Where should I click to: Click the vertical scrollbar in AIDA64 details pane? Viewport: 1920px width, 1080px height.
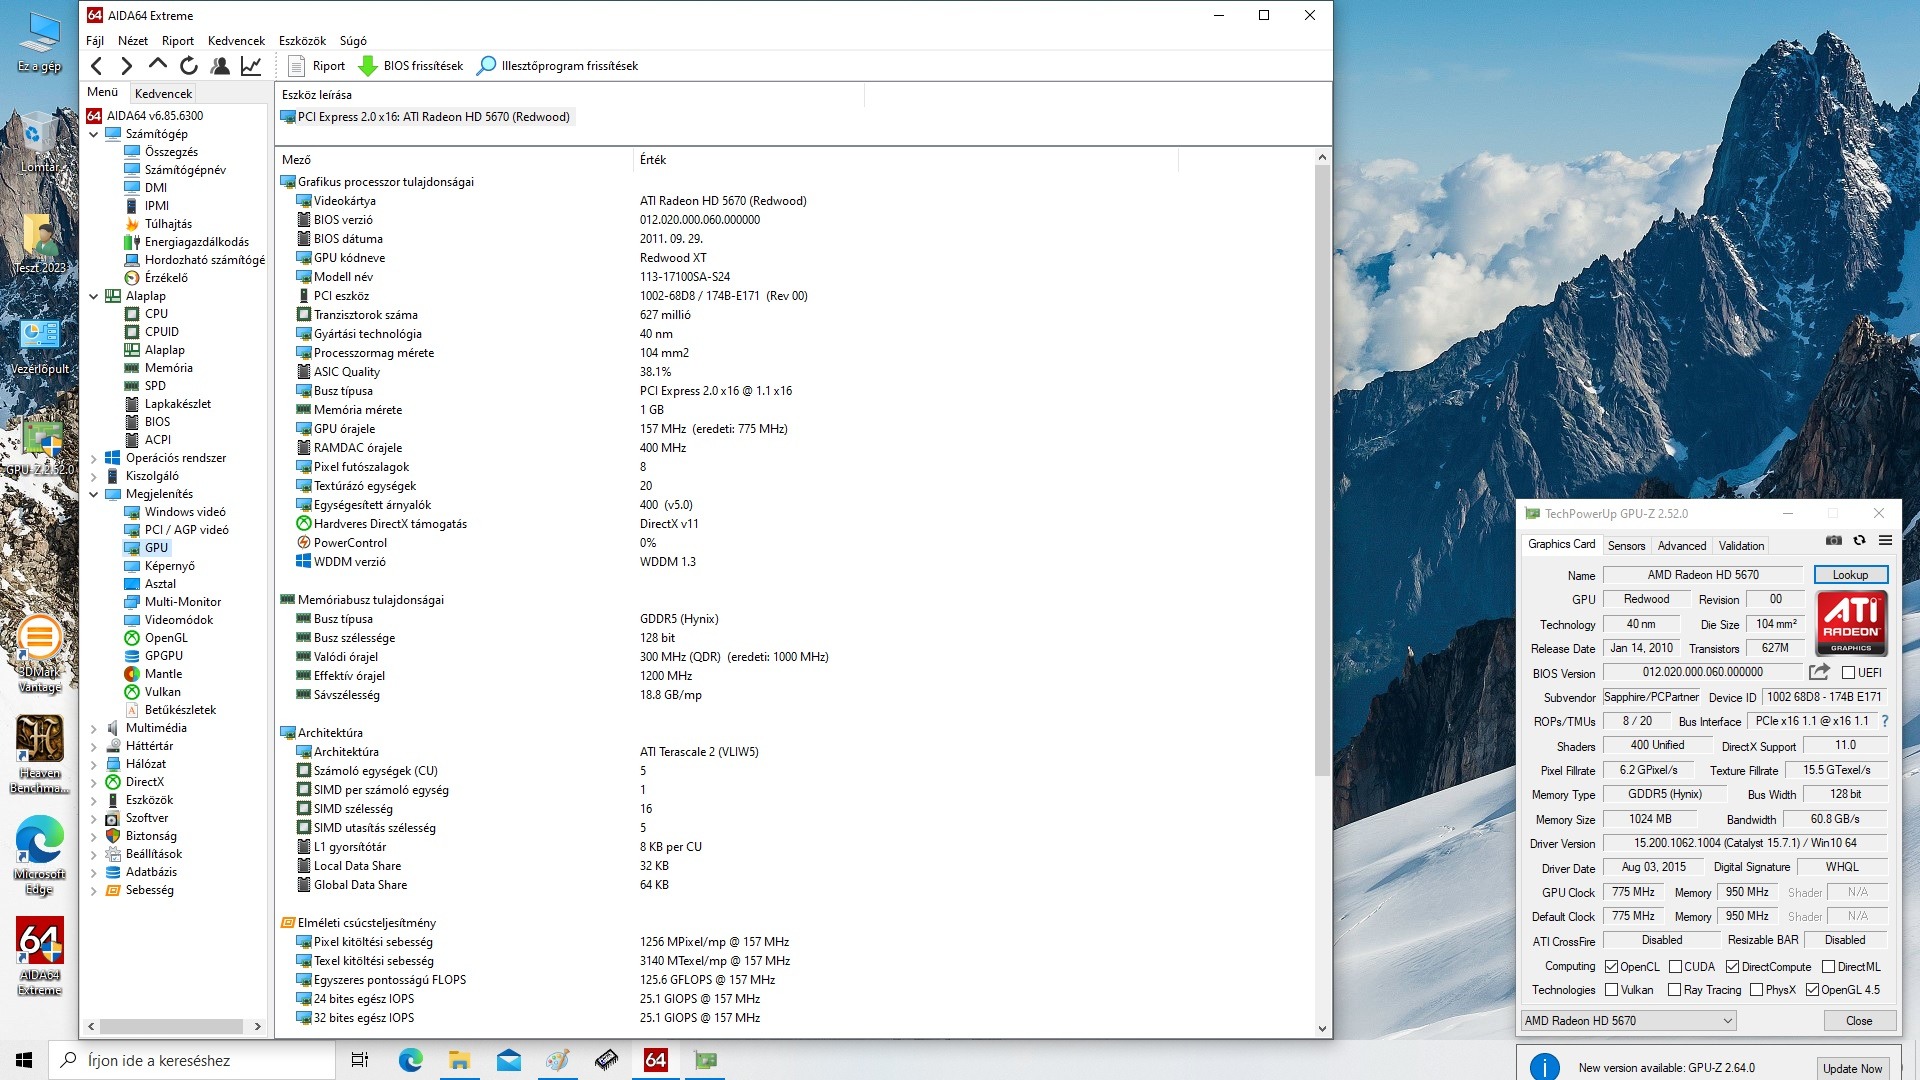[x=1322, y=470]
